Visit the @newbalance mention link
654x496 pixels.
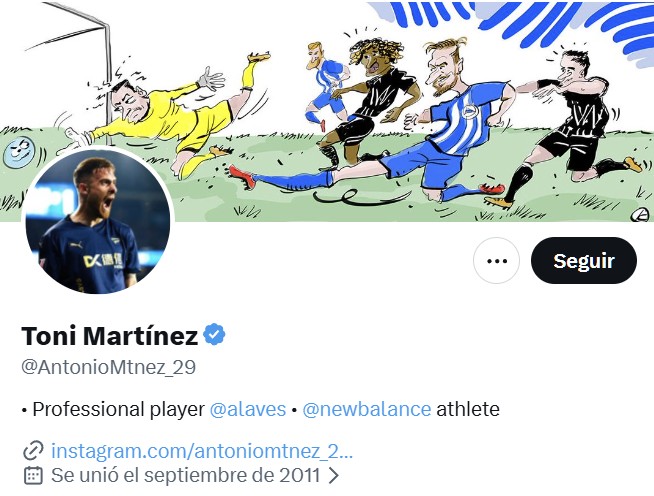coord(367,410)
